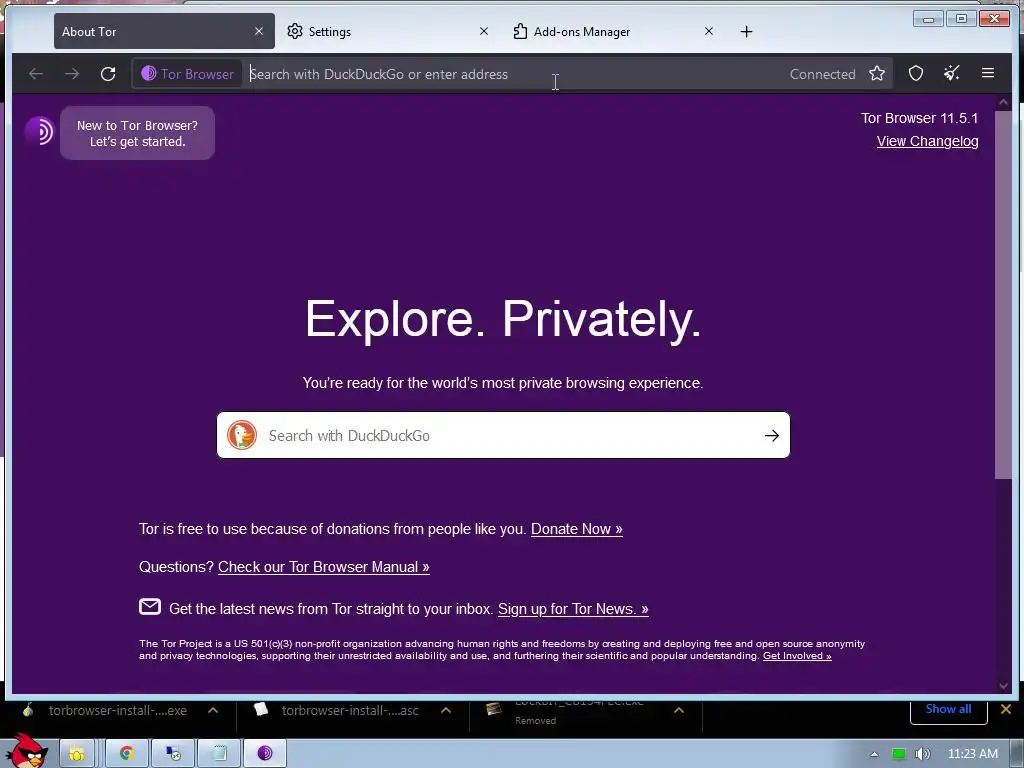This screenshot has height=768, width=1024.
Task: Open the hamburger application menu
Action: [x=988, y=73]
